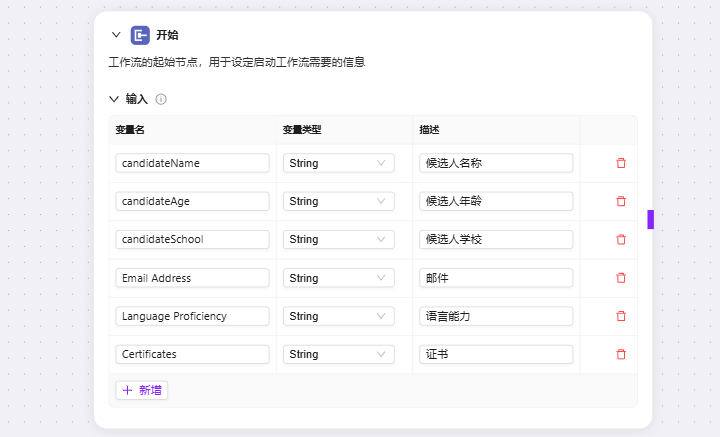Click the purple connector handle on node edge
The image size is (720, 437).
tap(651, 219)
